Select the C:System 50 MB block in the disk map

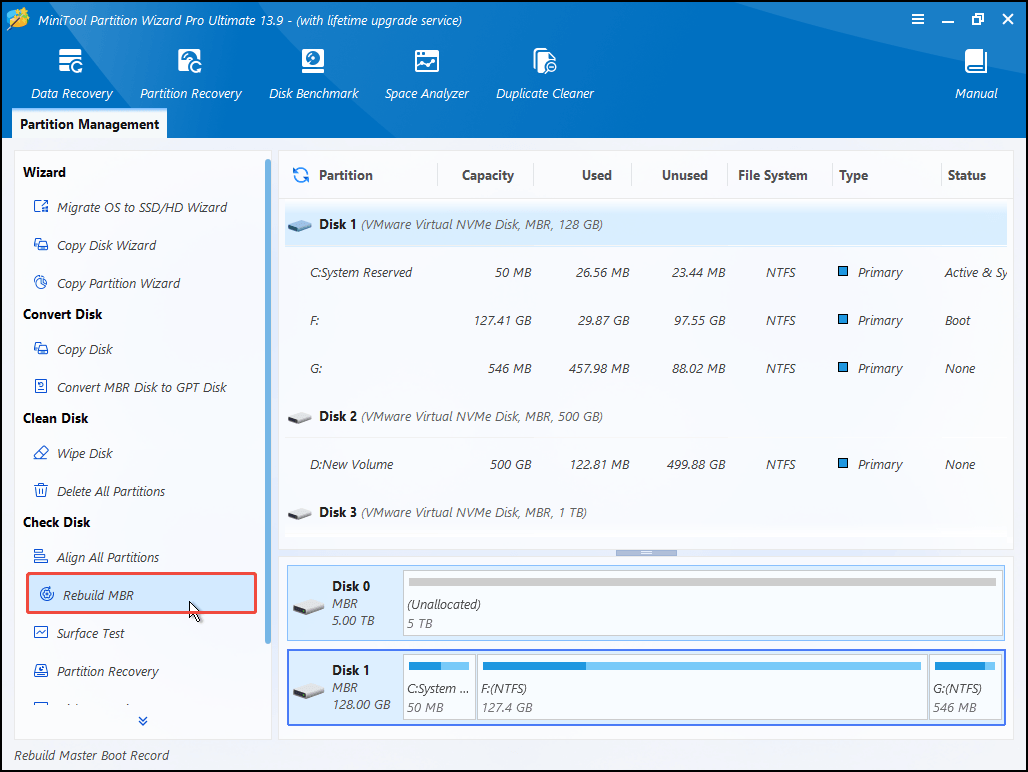coord(439,687)
